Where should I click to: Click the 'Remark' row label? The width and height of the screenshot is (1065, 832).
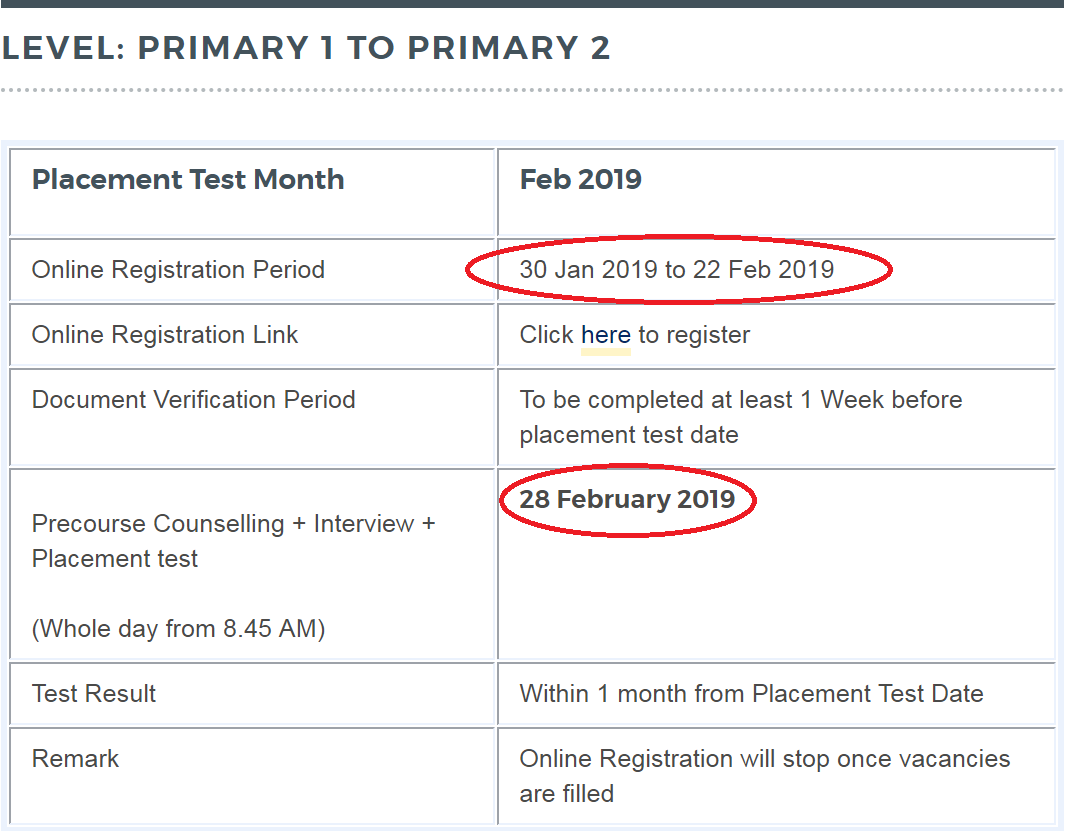point(75,759)
